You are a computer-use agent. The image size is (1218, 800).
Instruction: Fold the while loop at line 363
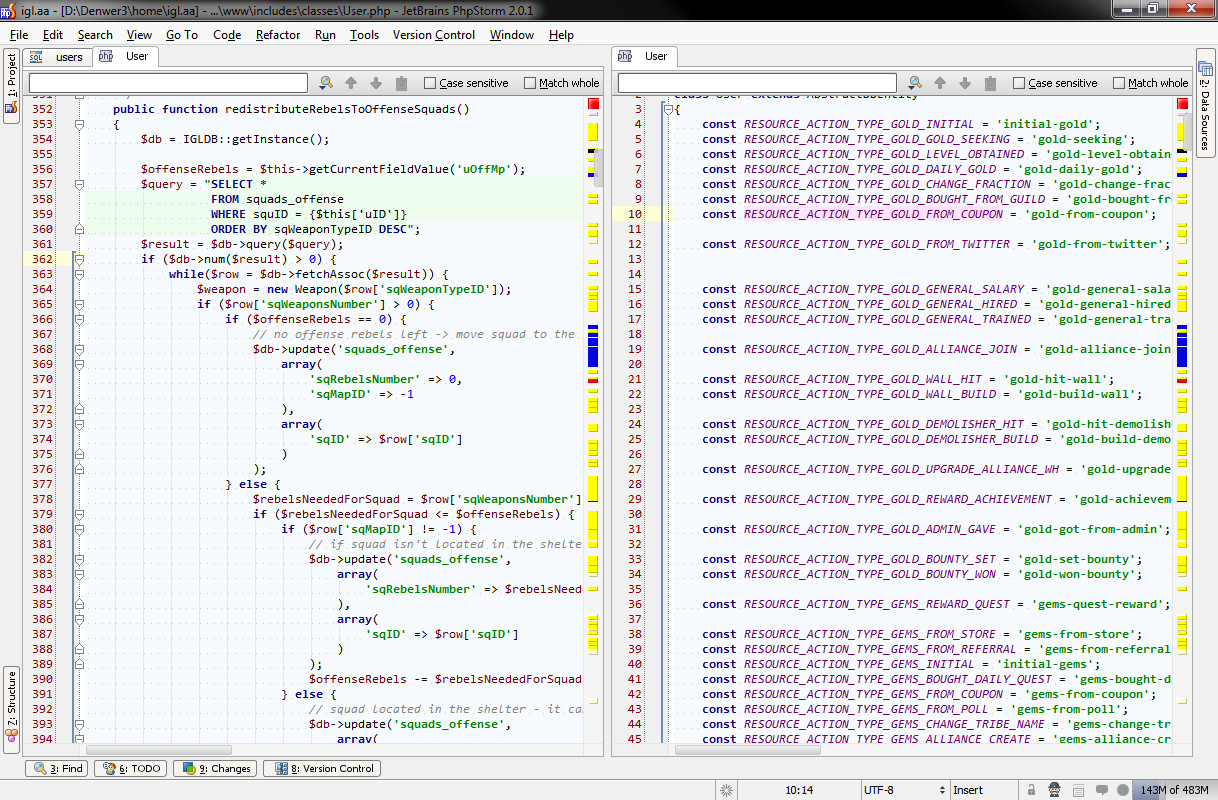click(x=79, y=274)
